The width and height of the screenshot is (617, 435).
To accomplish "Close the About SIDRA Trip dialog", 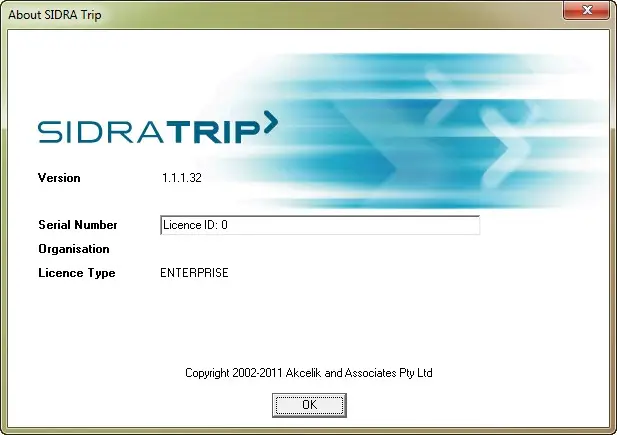I will click(586, 10).
